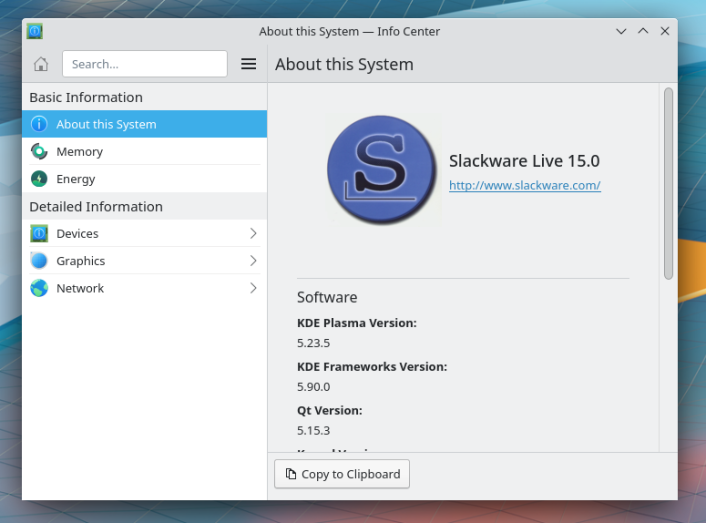706x523 pixels.
Task: Click the Devices chip icon
Action: pos(39,233)
